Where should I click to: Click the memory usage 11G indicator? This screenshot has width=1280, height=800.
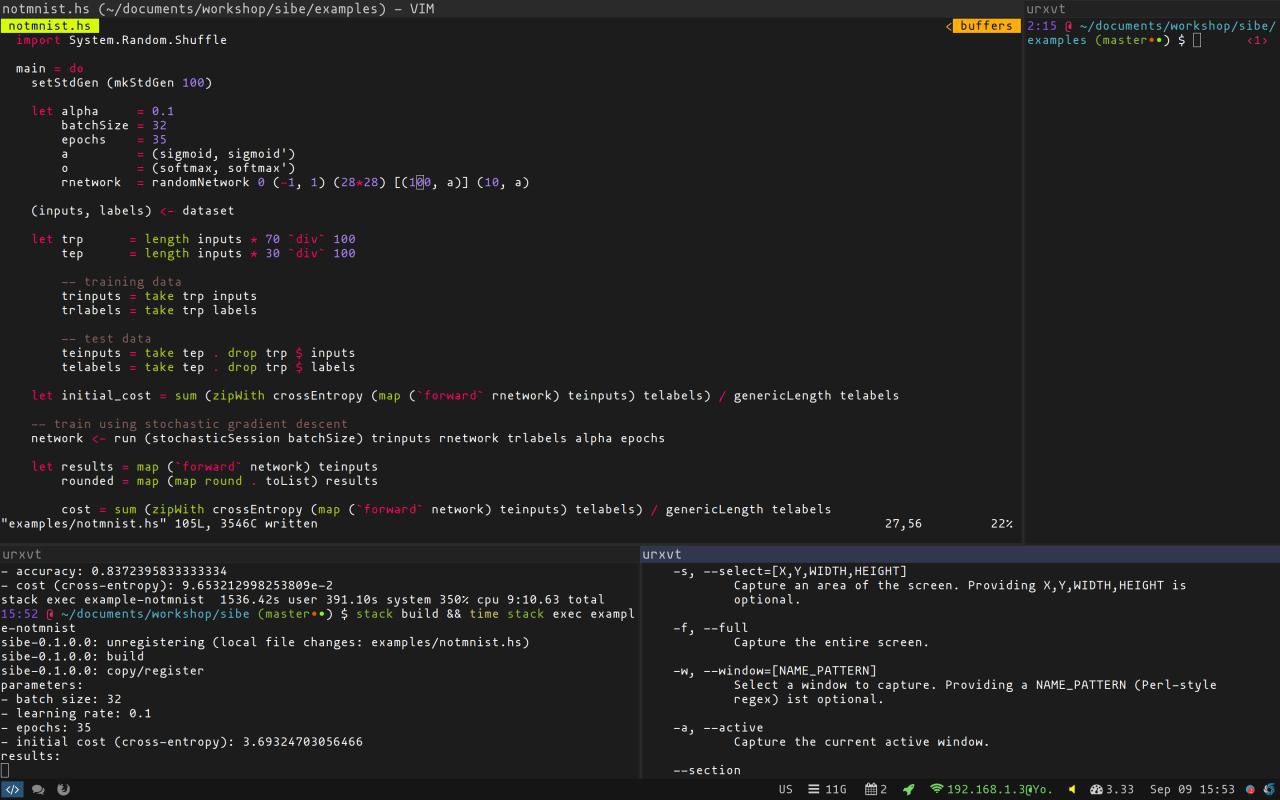click(x=827, y=789)
